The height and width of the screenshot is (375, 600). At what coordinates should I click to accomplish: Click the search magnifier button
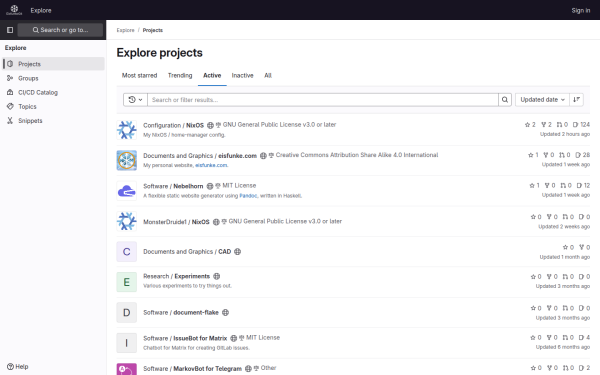(505, 100)
